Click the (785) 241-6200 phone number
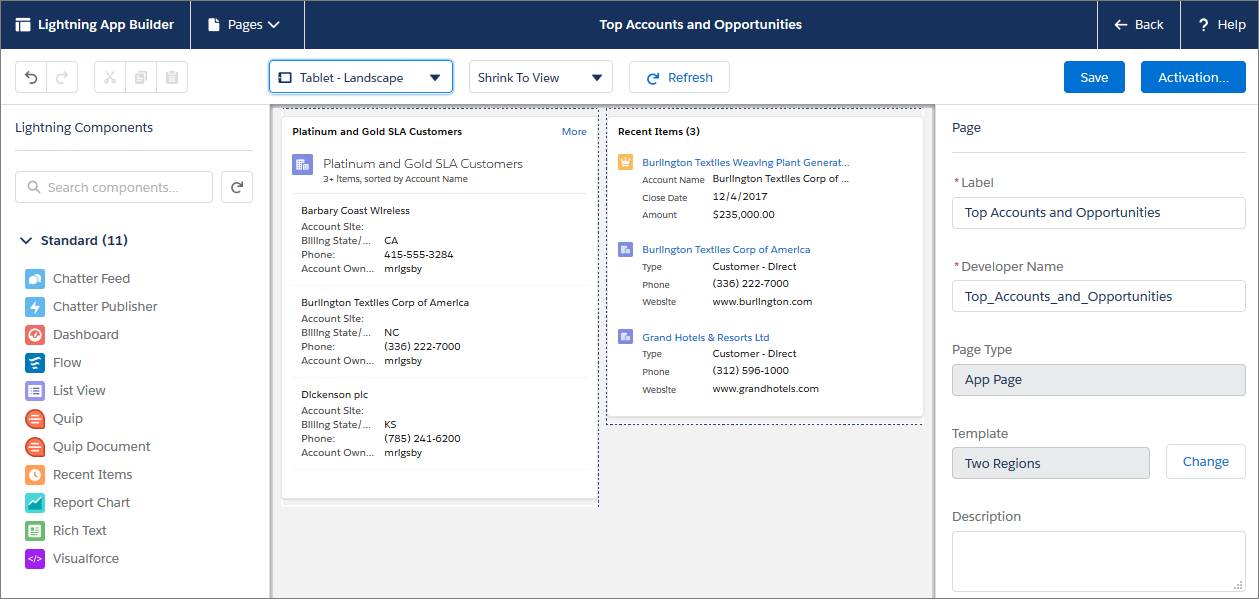The image size is (1259, 599). click(x=422, y=439)
